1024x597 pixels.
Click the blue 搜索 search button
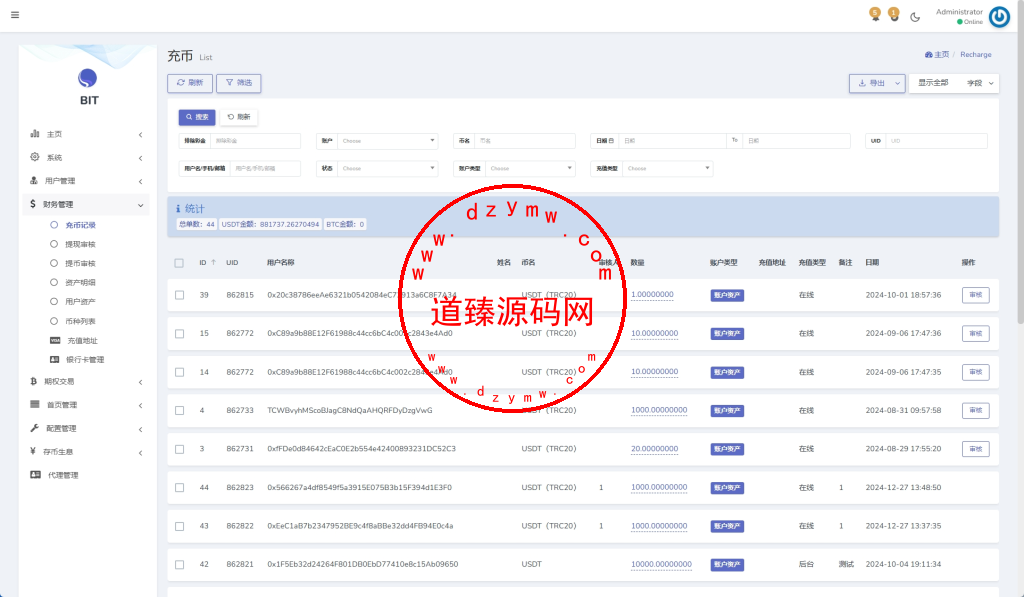(197, 117)
